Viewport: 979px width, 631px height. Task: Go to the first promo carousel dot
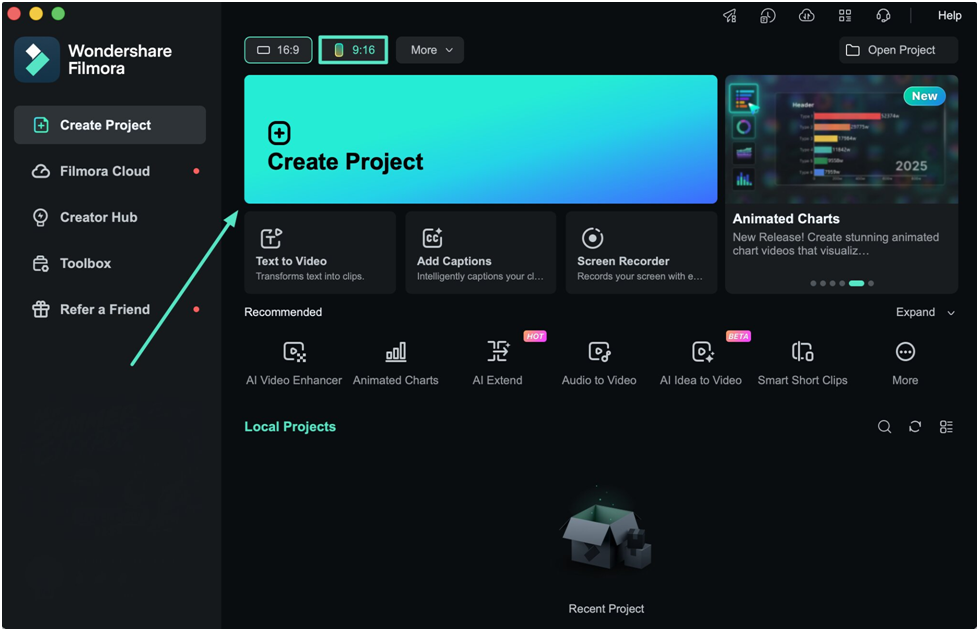click(x=813, y=283)
